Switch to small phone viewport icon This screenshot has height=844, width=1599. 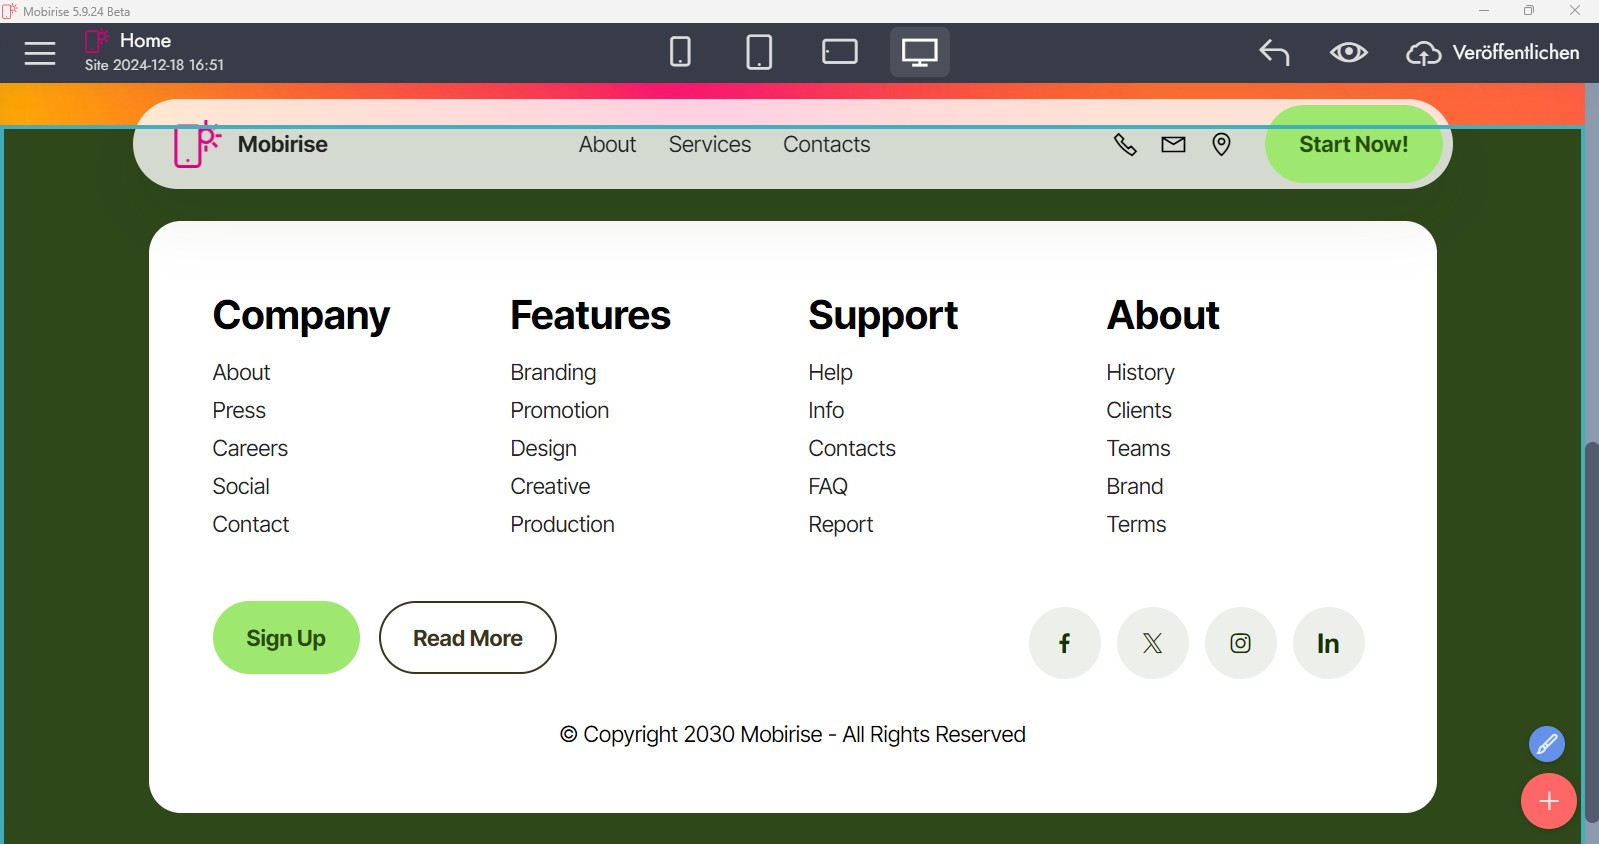(x=680, y=52)
